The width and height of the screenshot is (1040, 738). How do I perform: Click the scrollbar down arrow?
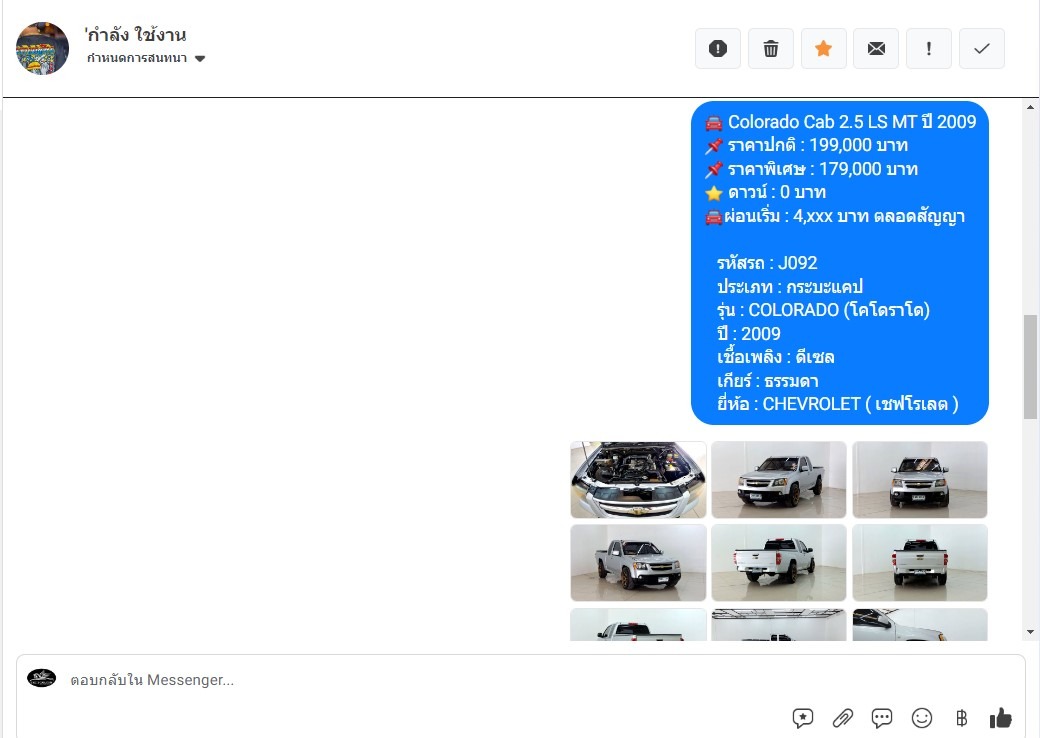pyautogui.click(x=1030, y=633)
